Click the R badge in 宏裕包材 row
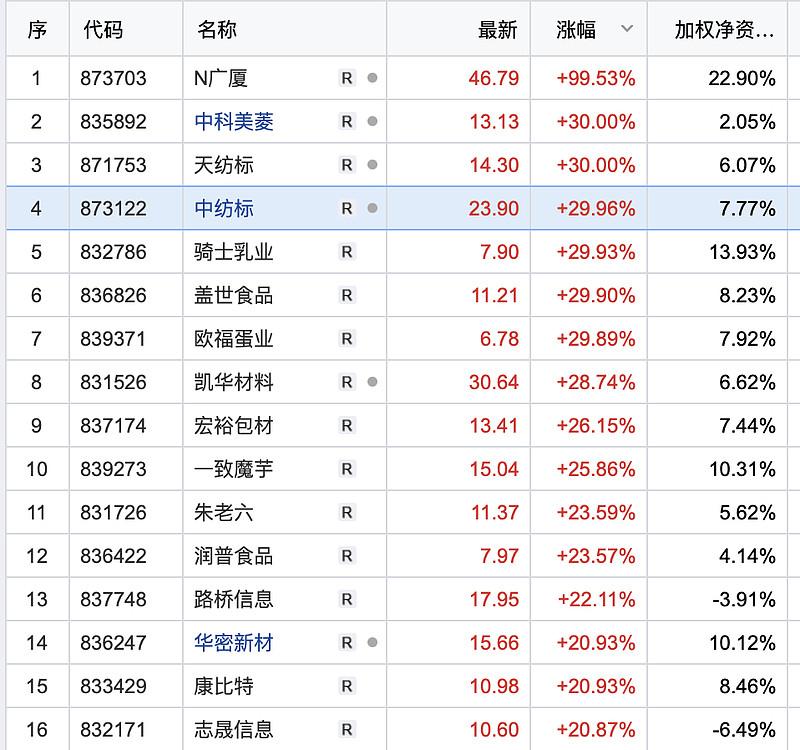800x750 pixels. (x=347, y=425)
